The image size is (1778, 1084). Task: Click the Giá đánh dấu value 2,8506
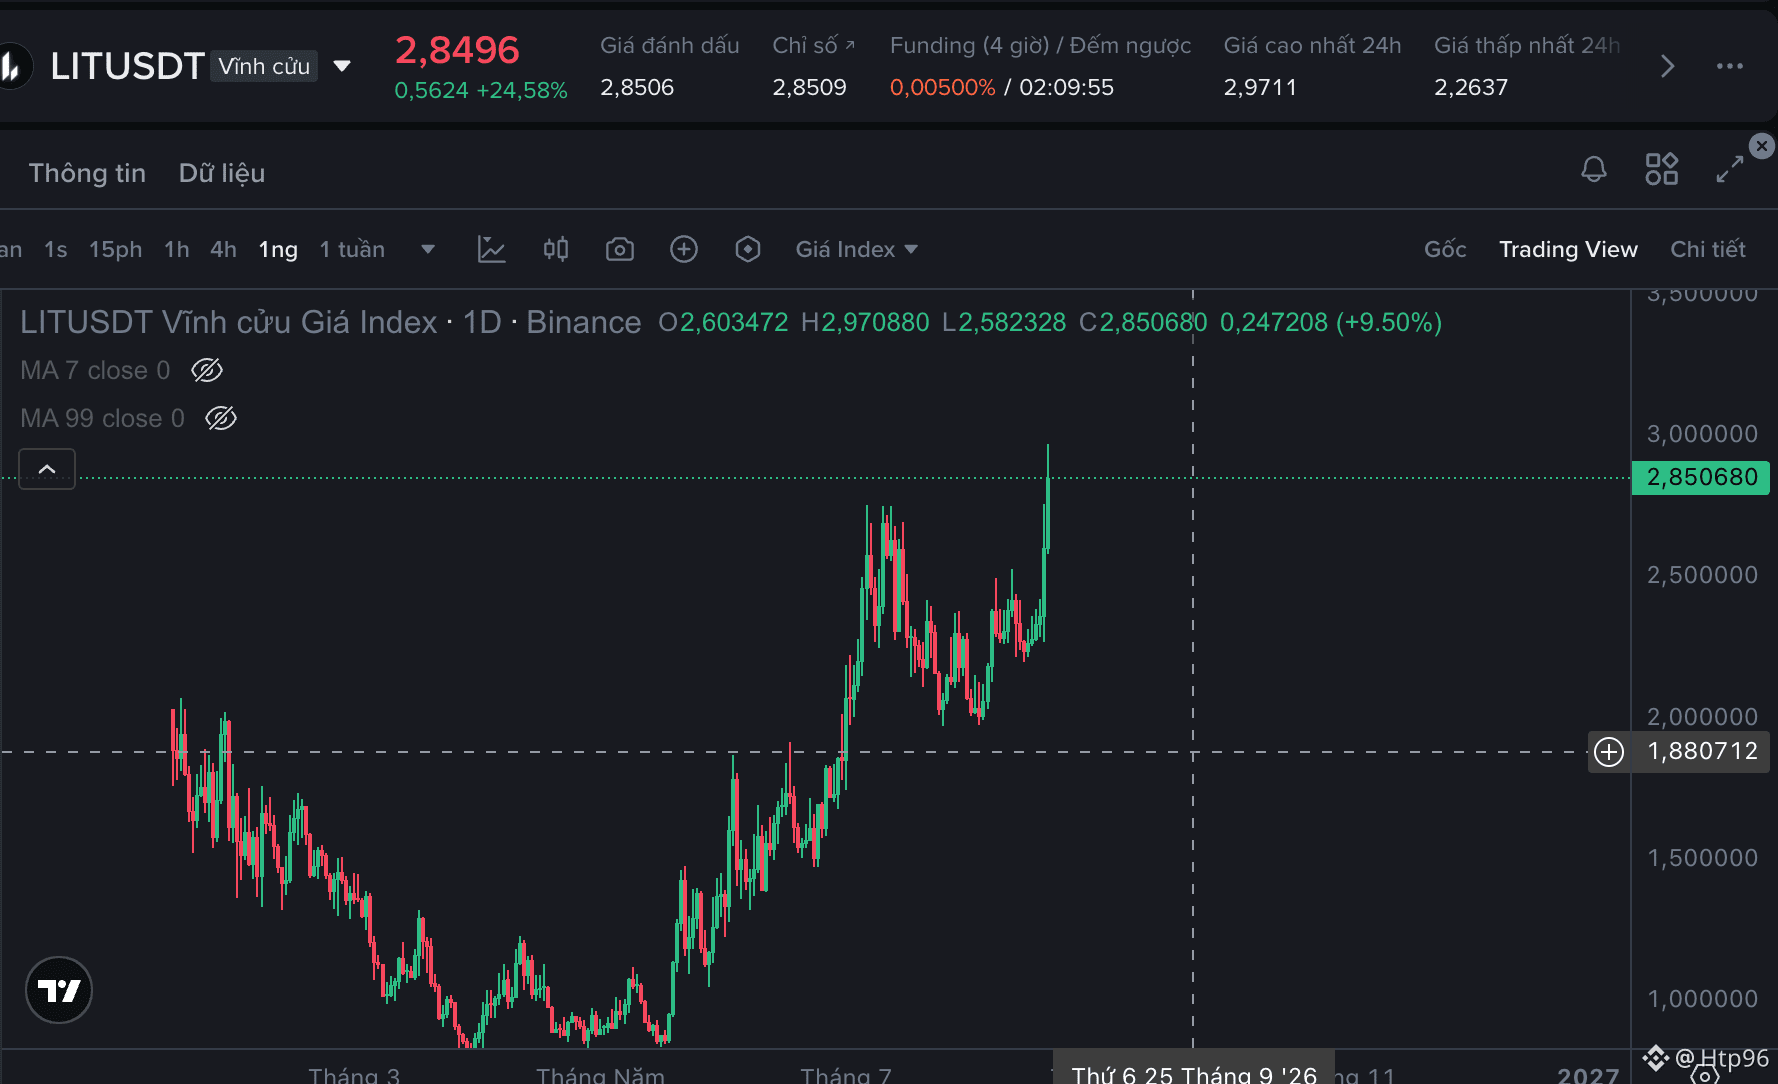point(637,87)
